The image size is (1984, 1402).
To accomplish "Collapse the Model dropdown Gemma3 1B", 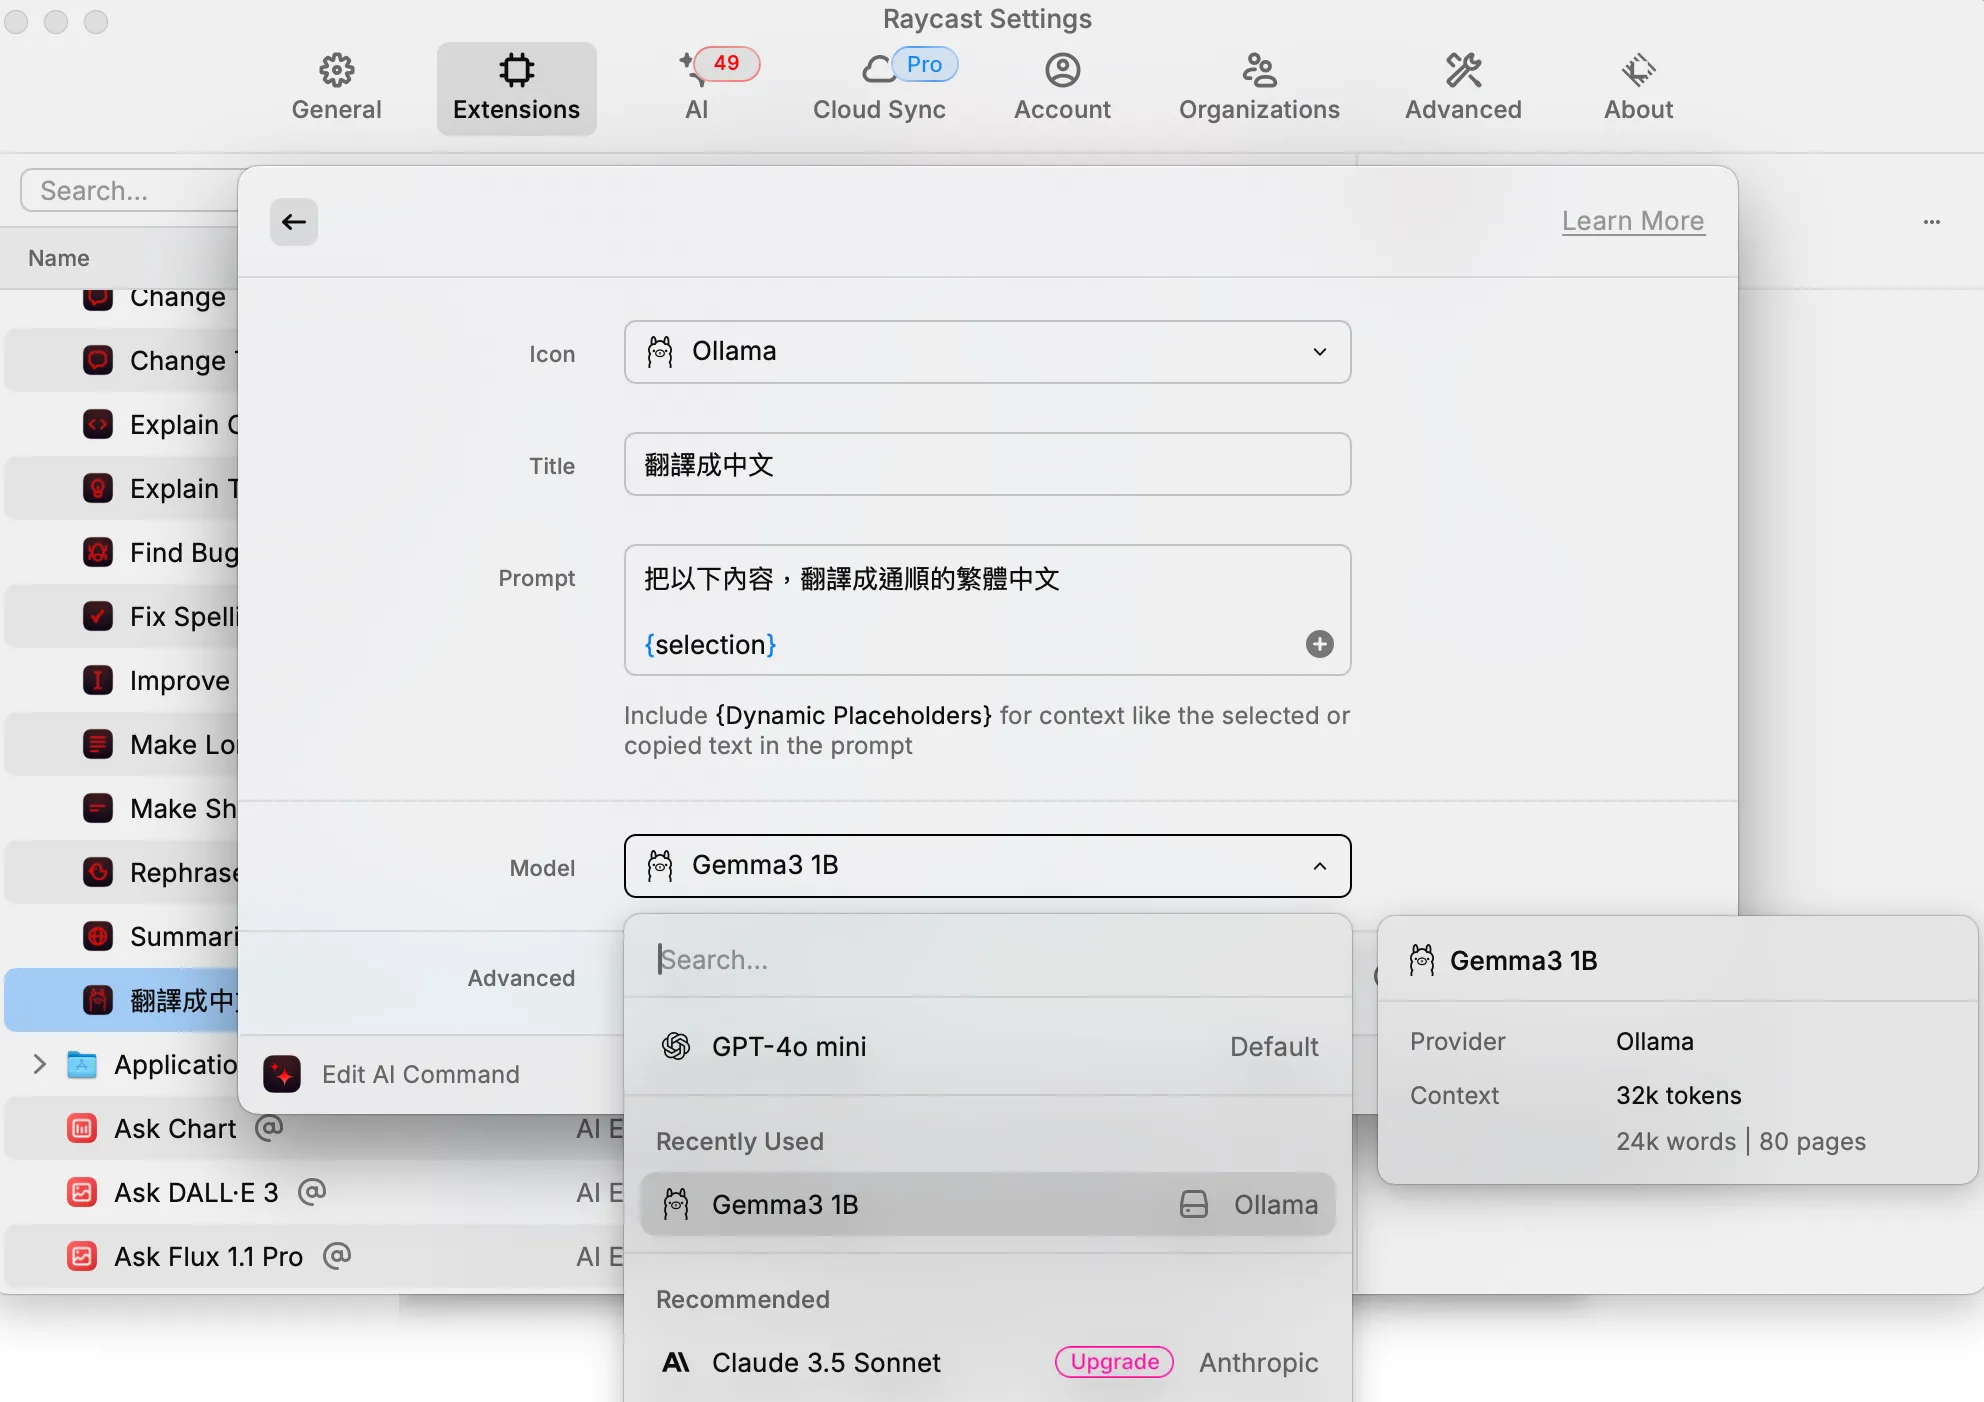I will 987,866.
